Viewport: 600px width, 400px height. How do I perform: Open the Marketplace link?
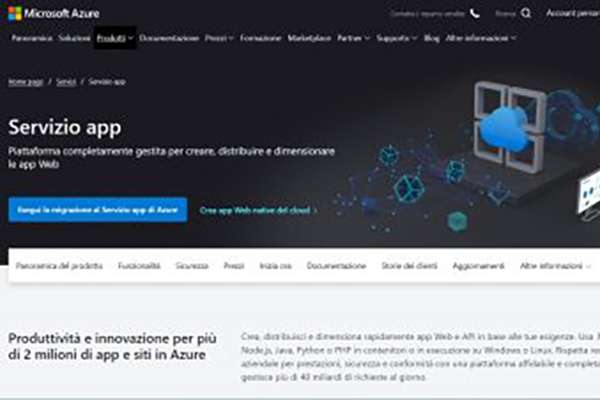309,38
